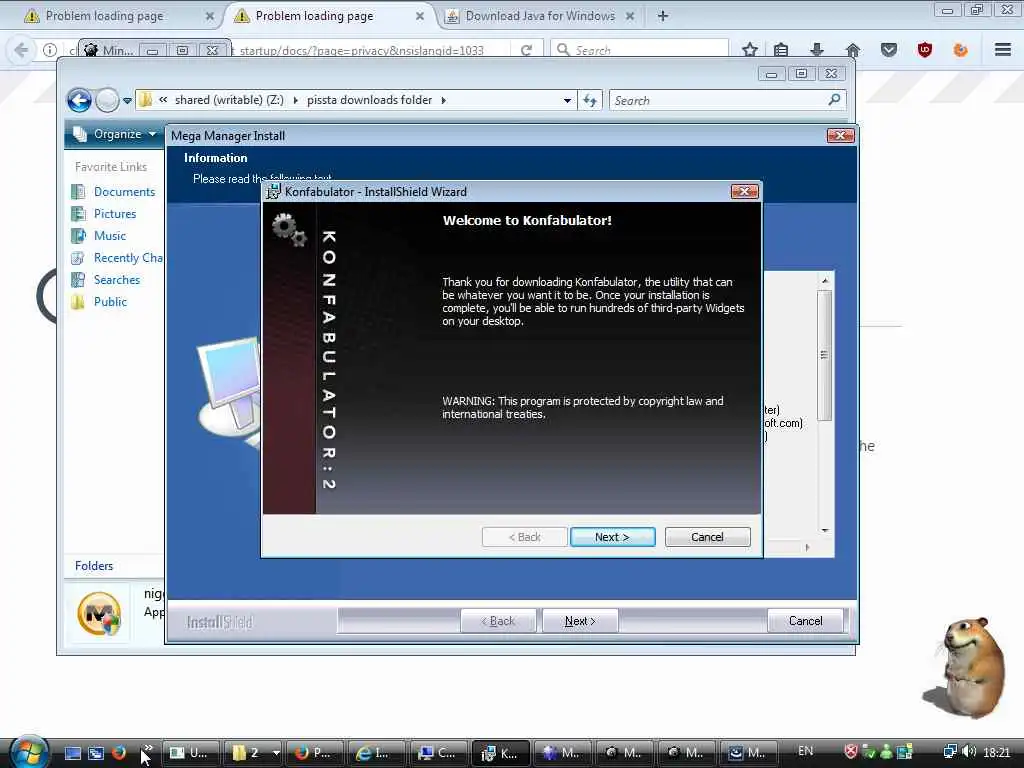Viewport: 1024px width, 768px height.
Task: Click the clock showing 18:21
Action: pyautogui.click(x=997, y=752)
